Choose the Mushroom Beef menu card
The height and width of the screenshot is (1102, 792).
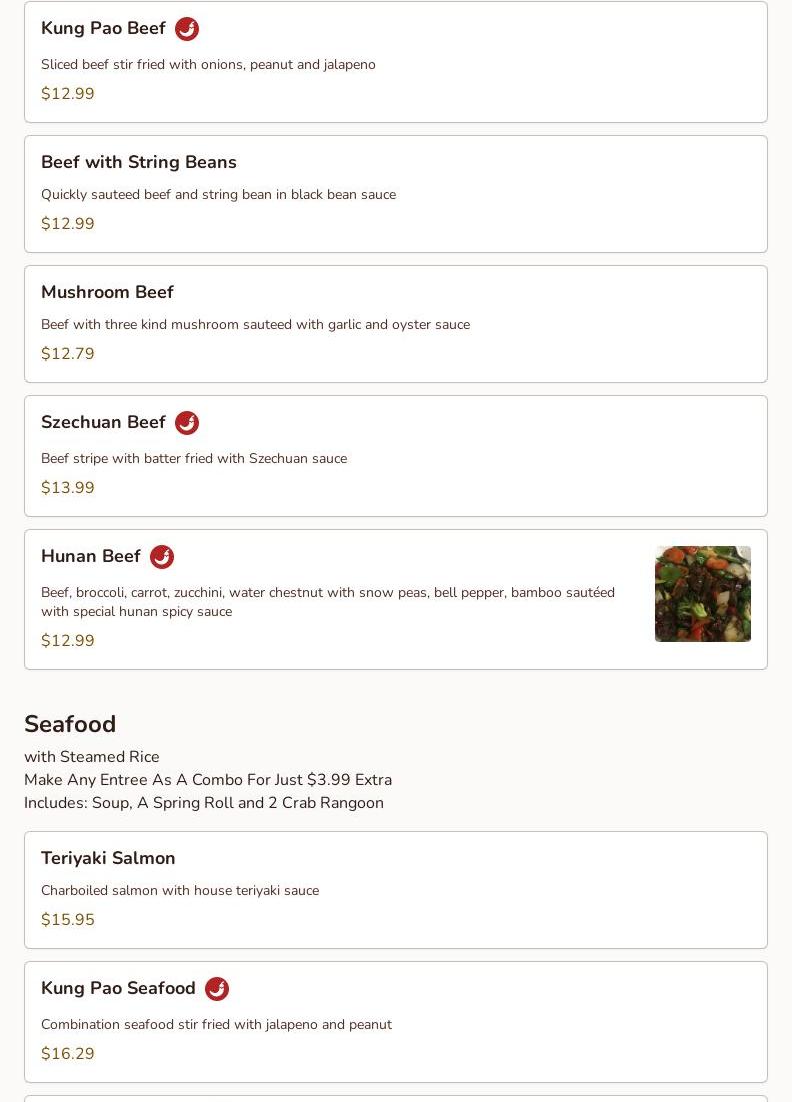point(396,324)
